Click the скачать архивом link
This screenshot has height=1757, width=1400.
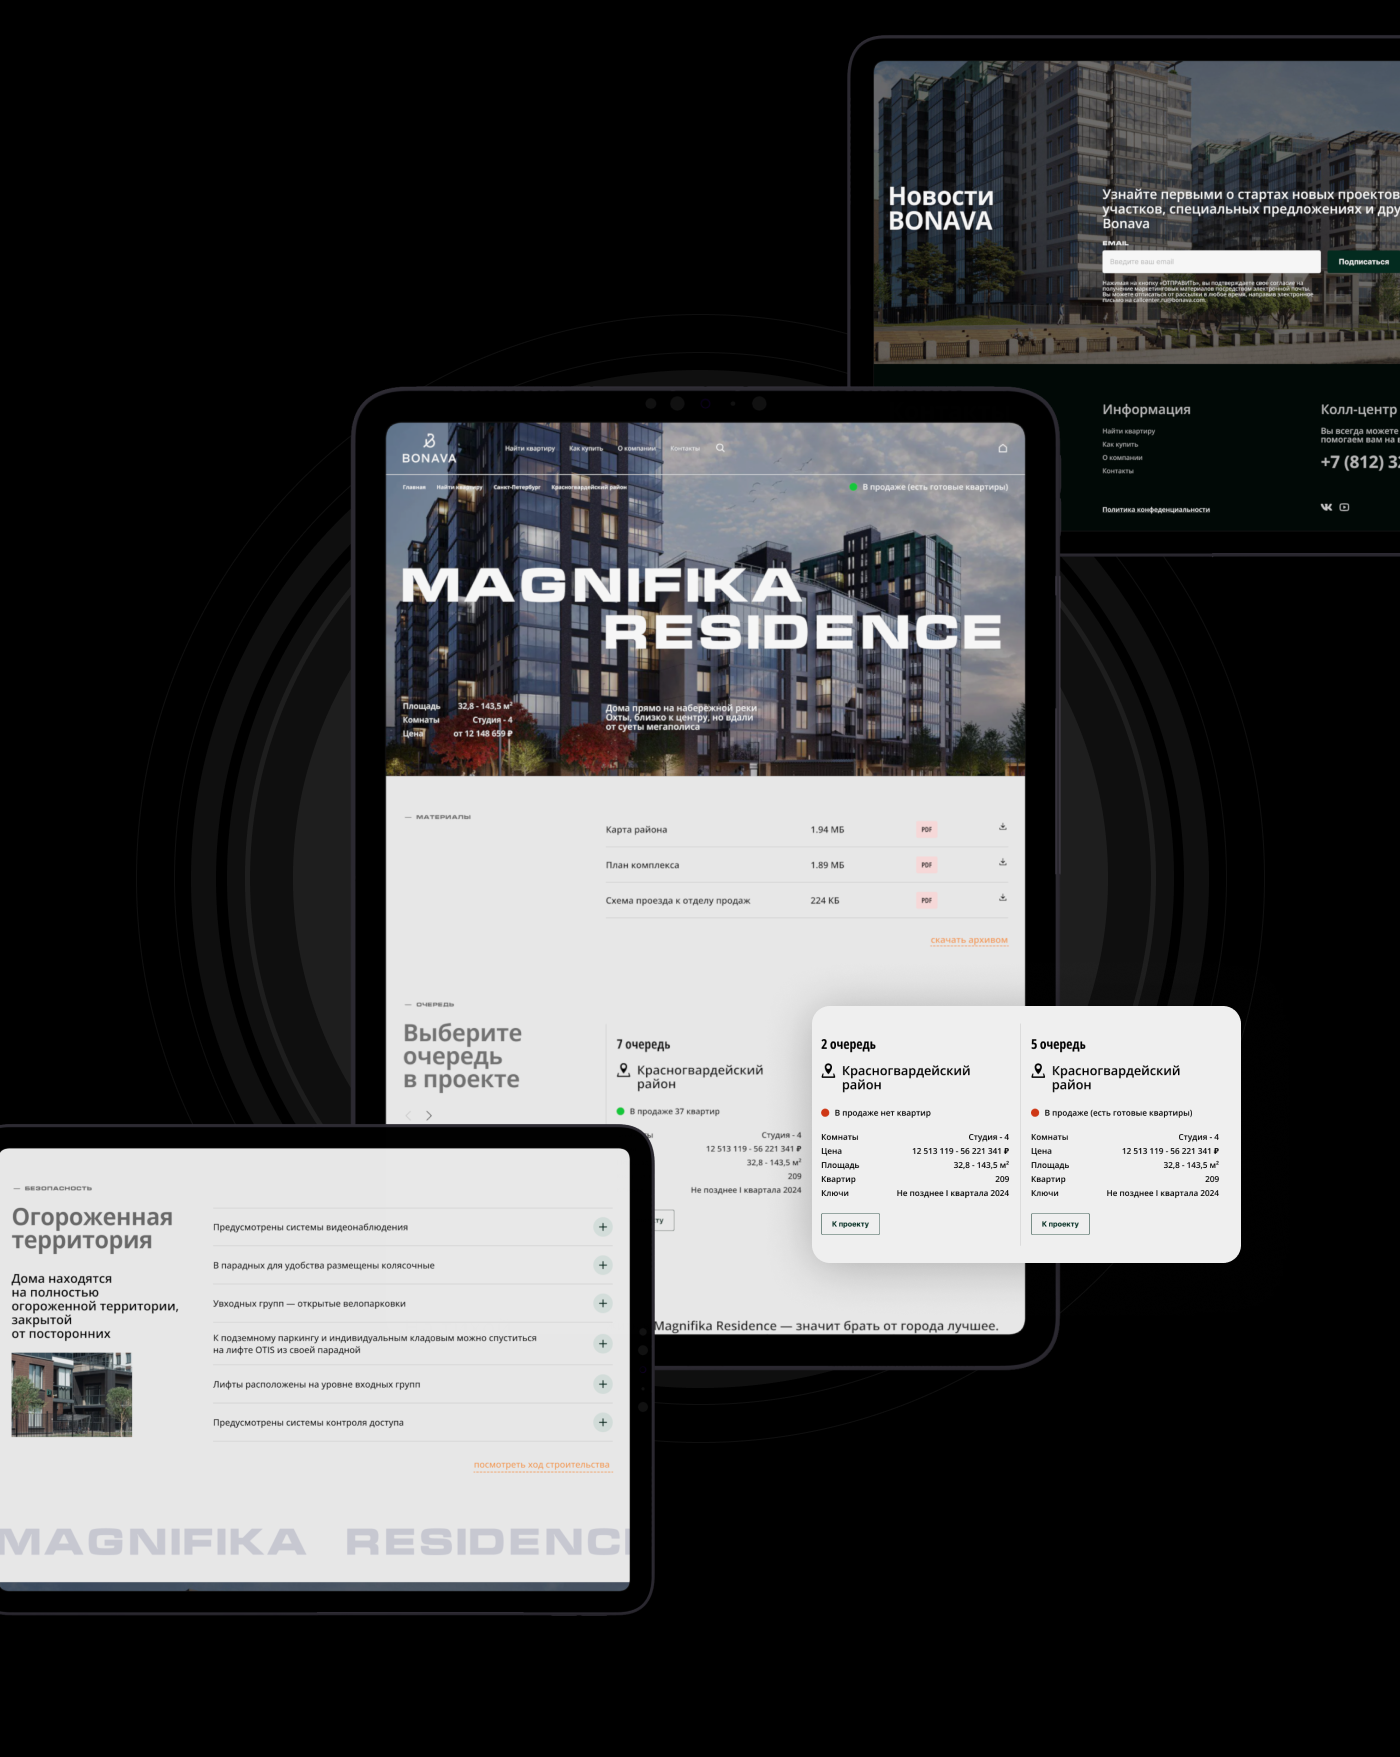tap(968, 940)
